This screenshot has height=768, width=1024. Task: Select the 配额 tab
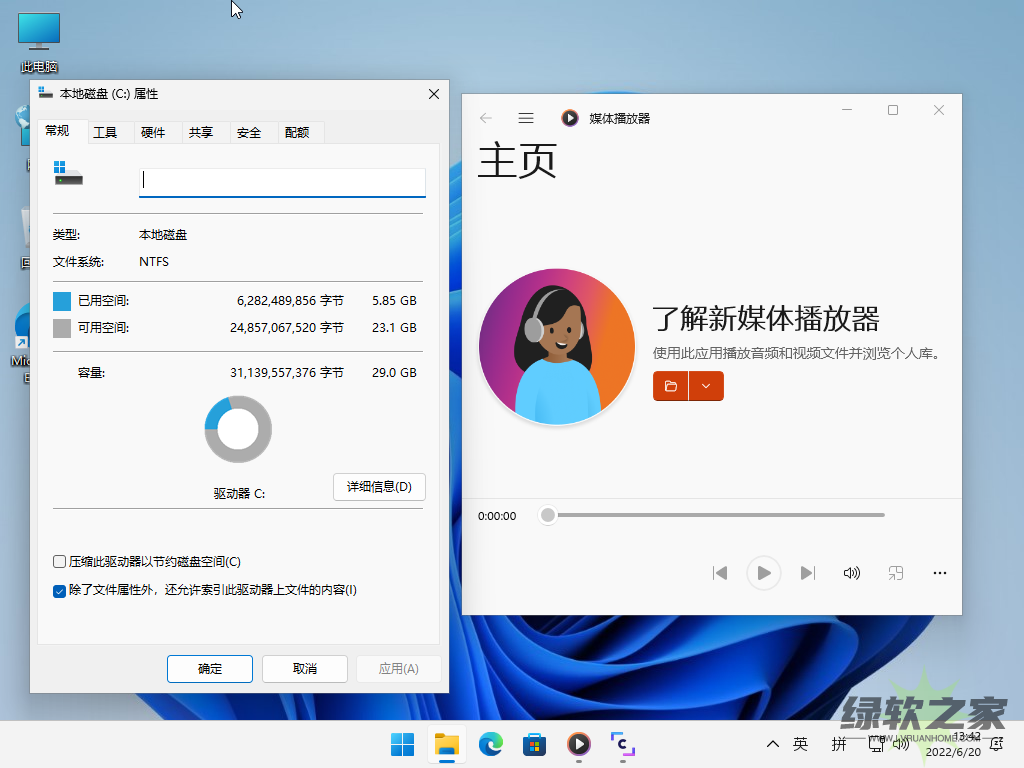point(297,132)
